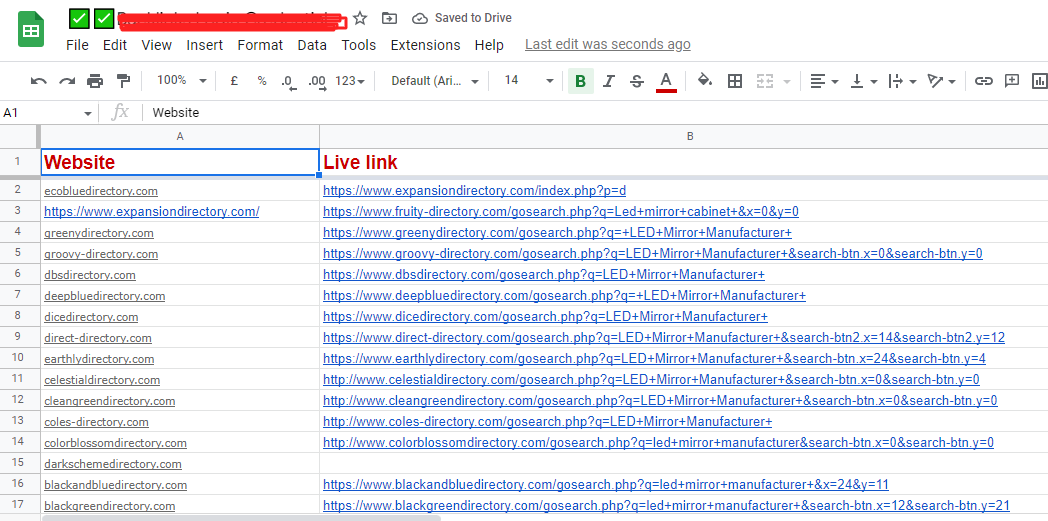The image size is (1048, 521).
Task: Open Google Sheets home icon
Action: point(31,31)
